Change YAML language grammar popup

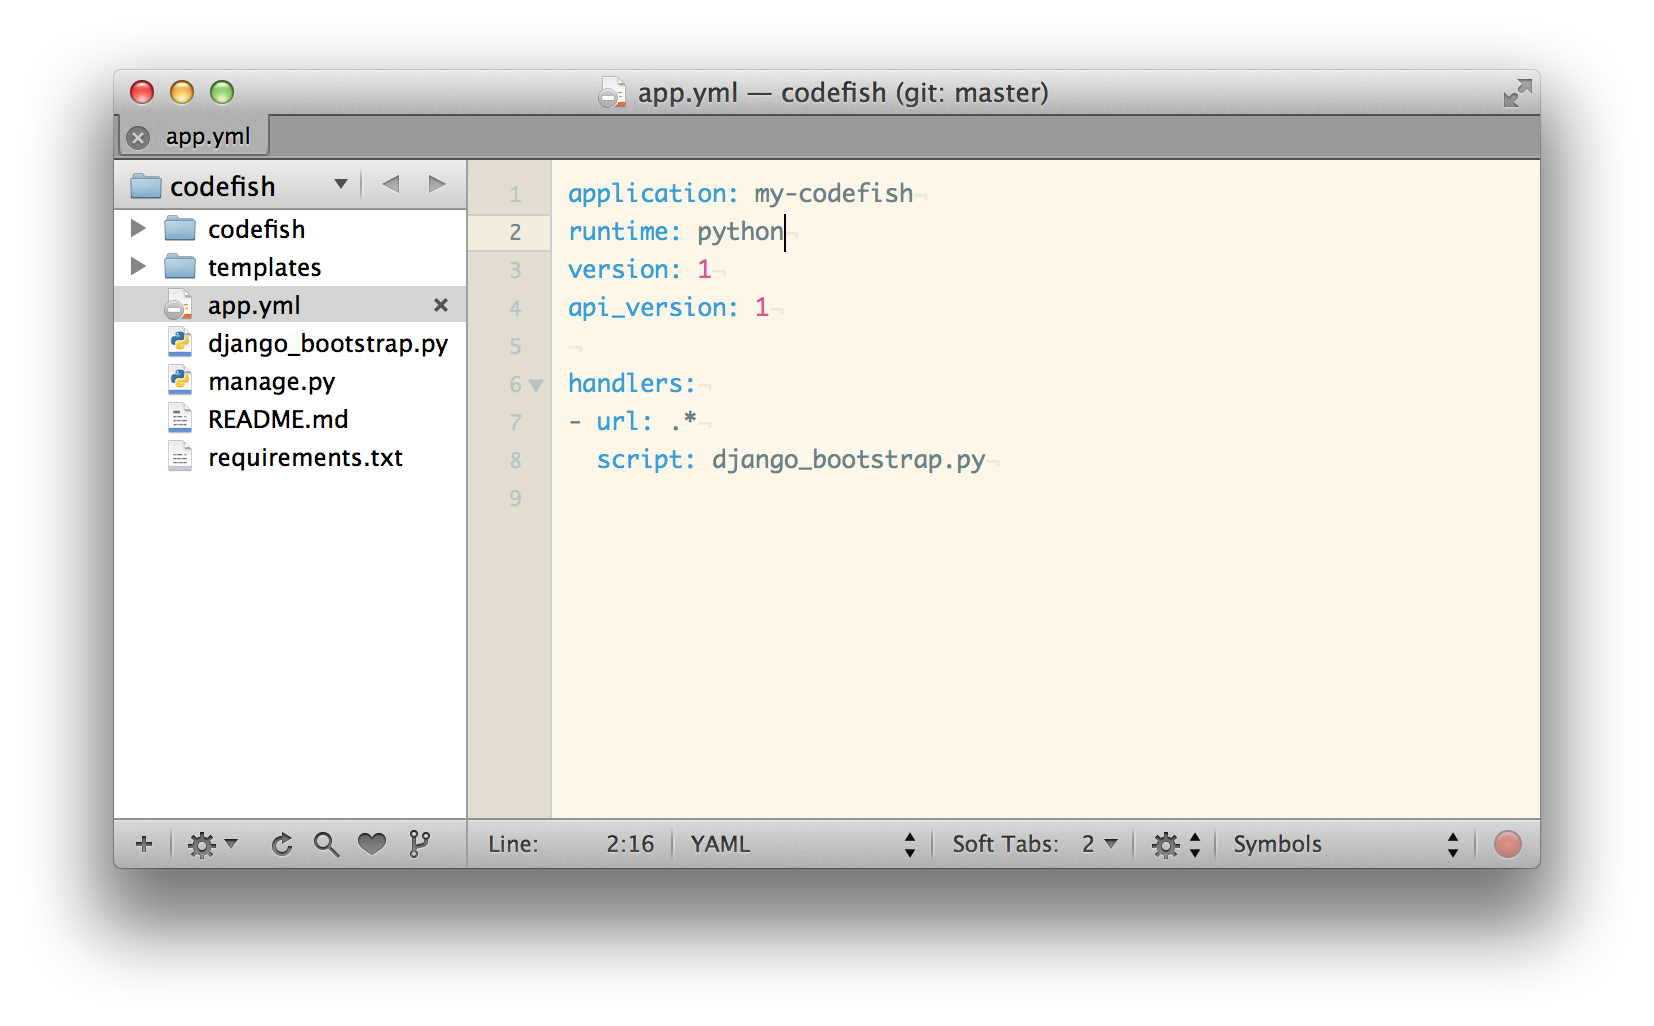click(x=803, y=844)
